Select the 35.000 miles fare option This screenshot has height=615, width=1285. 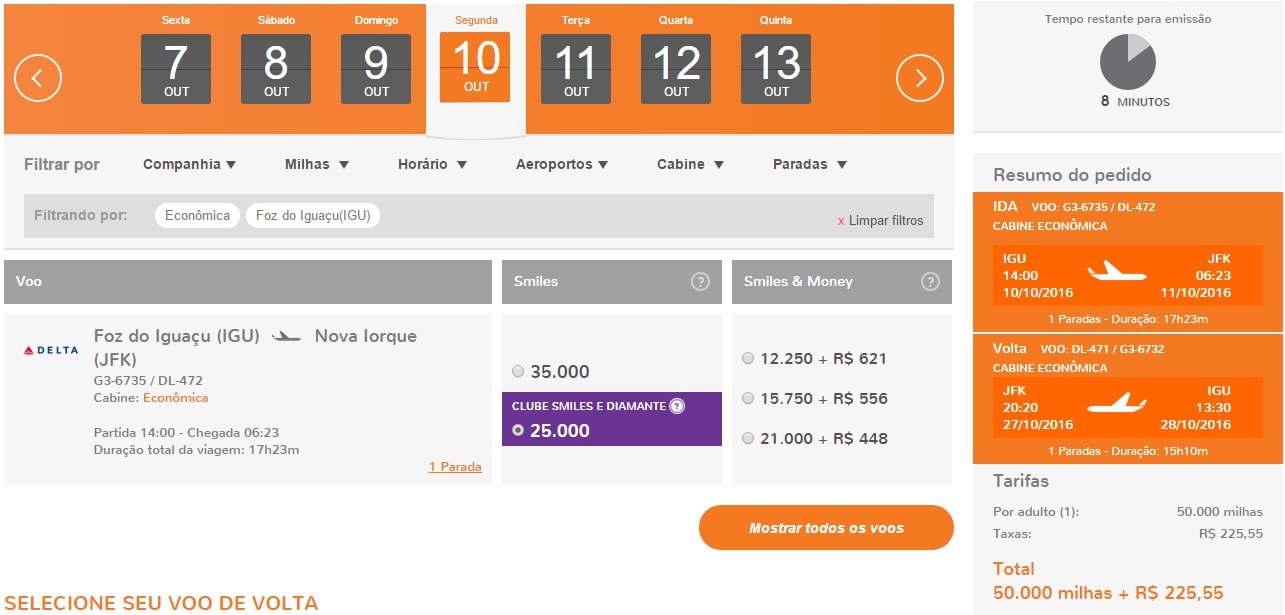coord(518,371)
